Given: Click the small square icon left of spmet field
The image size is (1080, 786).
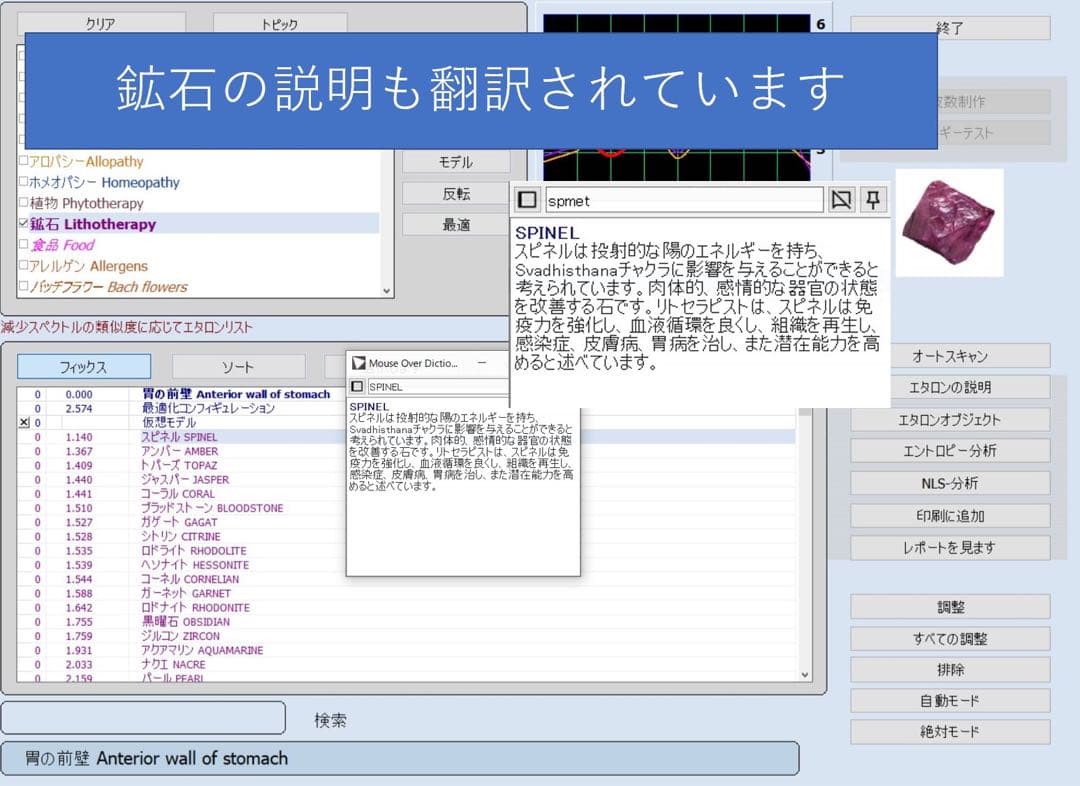Looking at the screenshot, I should click(527, 199).
